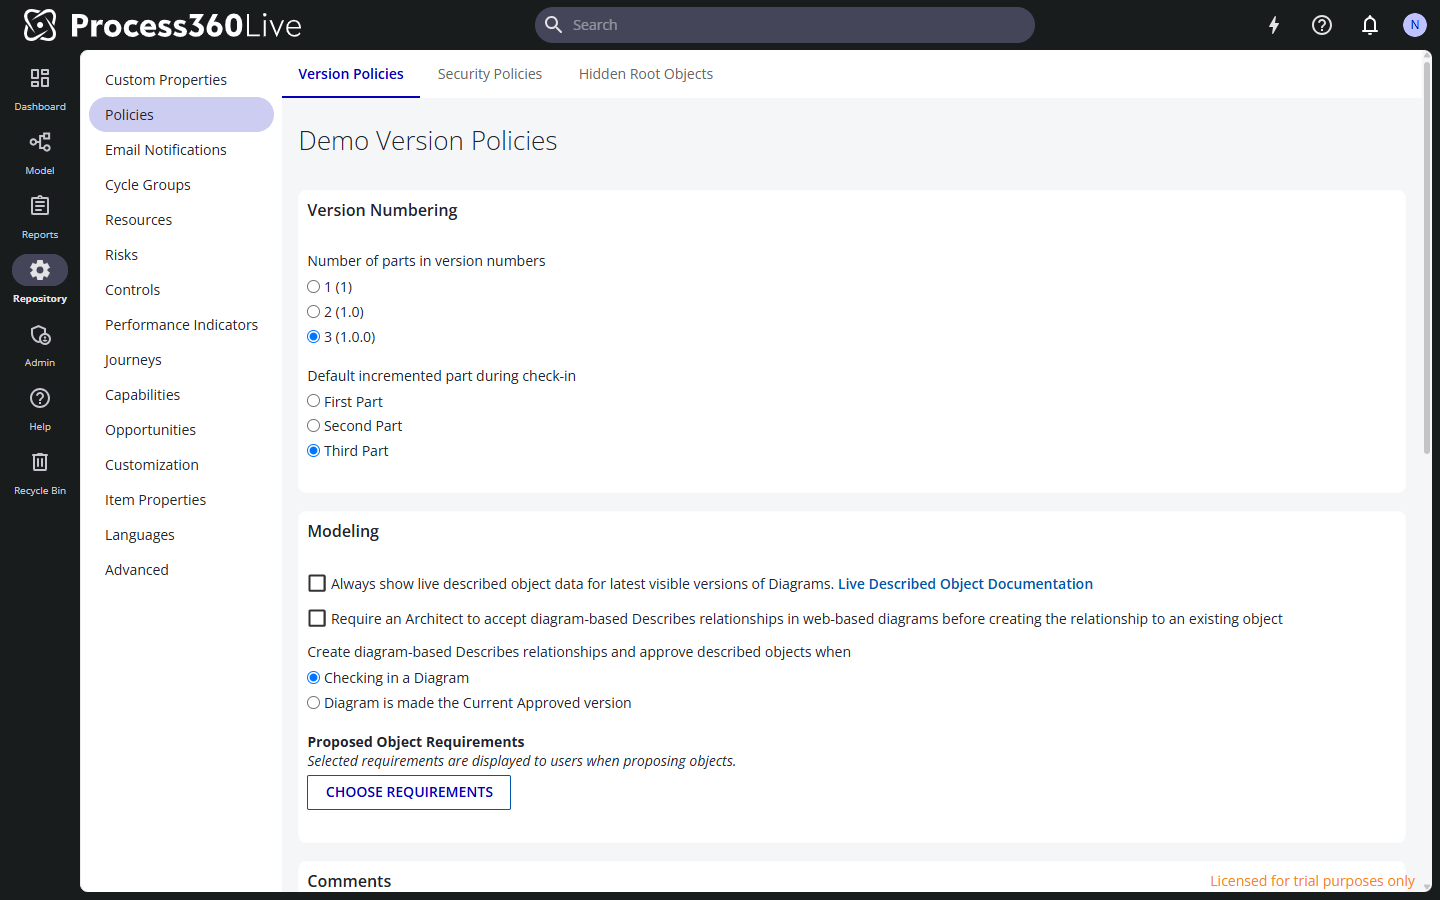Choose First Part increment option
Screen dimensions: 1440x900
[x=314, y=401]
